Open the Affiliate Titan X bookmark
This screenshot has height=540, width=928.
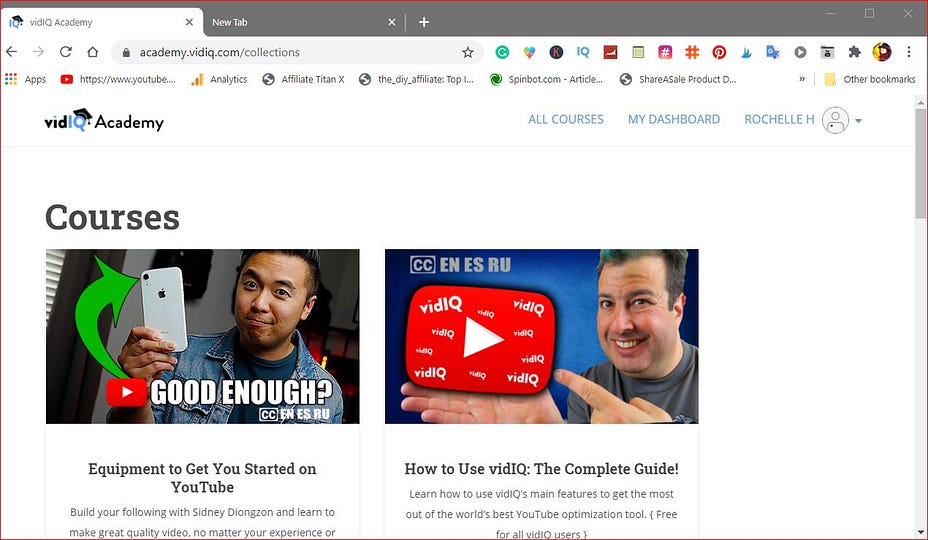click(x=304, y=79)
